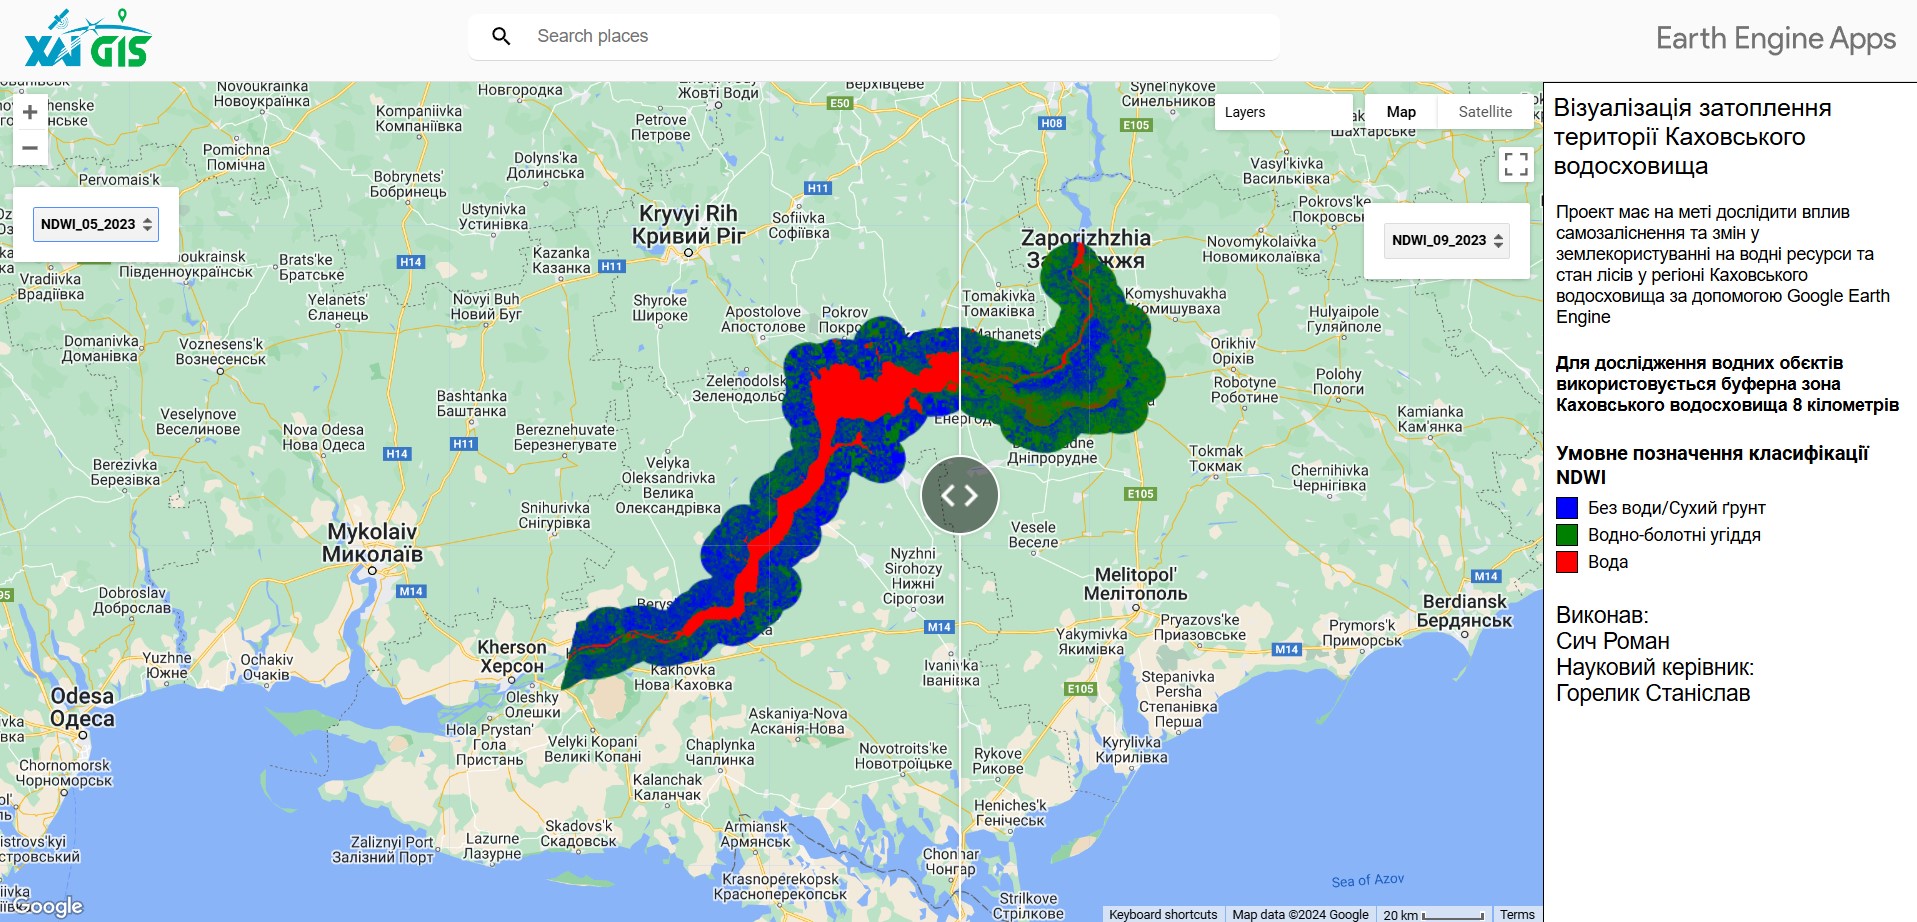Click Nova Kakhovka town label
The width and height of the screenshot is (1917, 922).
click(x=683, y=677)
